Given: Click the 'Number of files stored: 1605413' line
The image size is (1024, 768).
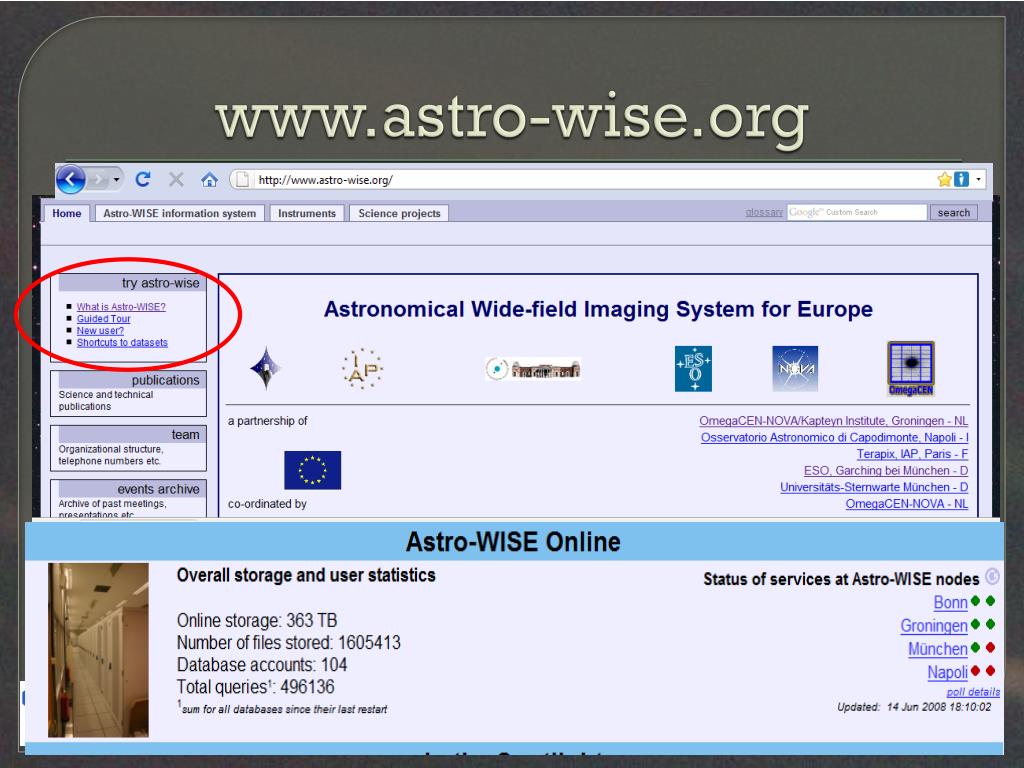Looking at the screenshot, I should [289, 643].
